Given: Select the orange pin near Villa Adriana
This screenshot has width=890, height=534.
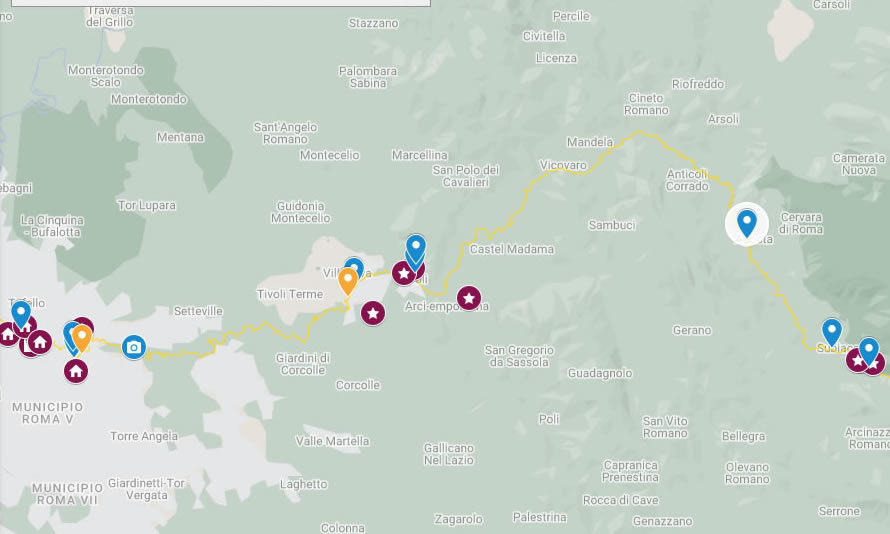Looking at the screenshot, I should (348, 281).
